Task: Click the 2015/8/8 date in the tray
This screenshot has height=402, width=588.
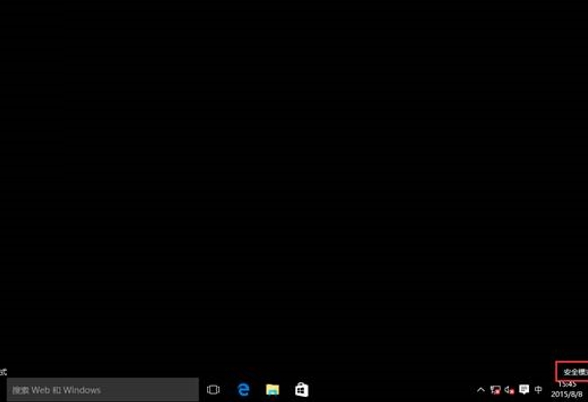Action: coord(567,394)
